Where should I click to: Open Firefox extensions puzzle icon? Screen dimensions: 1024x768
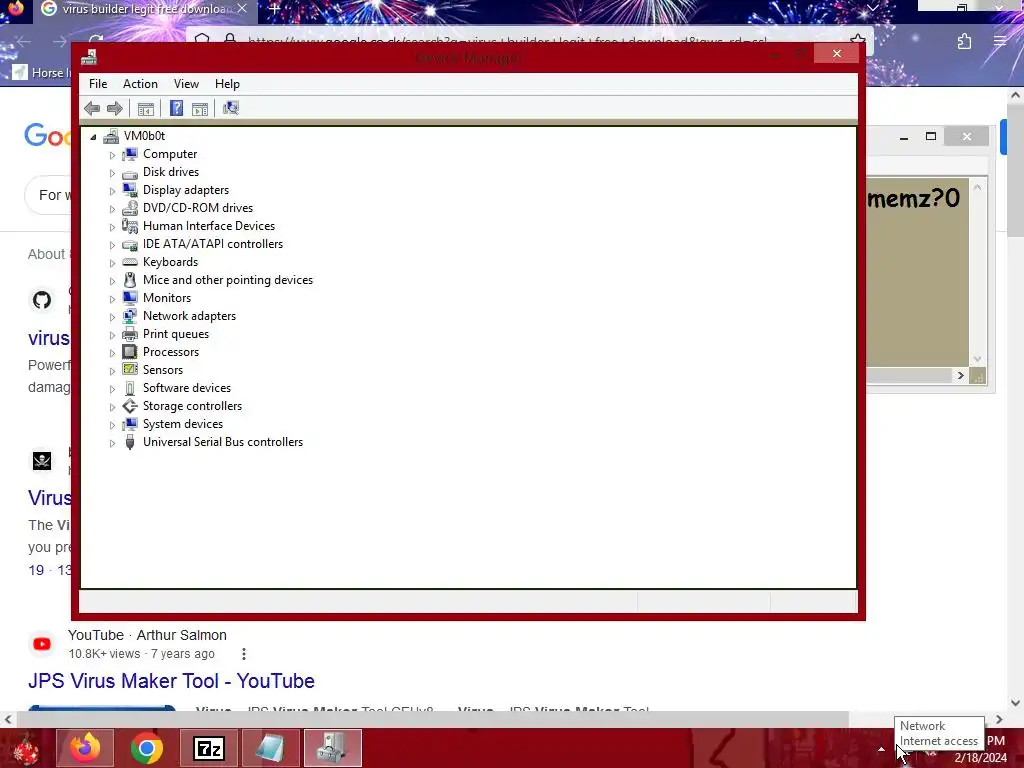965,41
